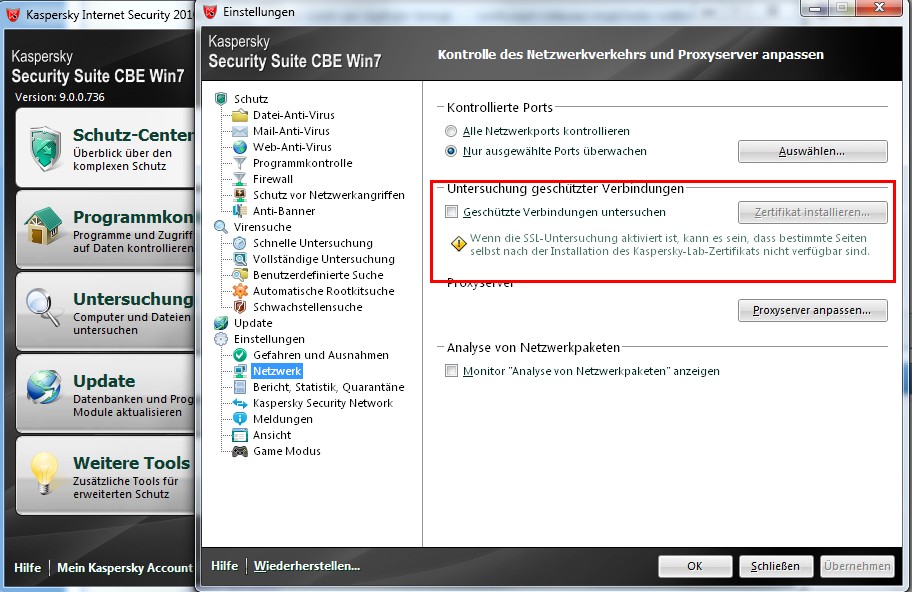912x592 pixels.
Task: Click the Automatische Rootkitsuche icon
Action: coord(240,291)
